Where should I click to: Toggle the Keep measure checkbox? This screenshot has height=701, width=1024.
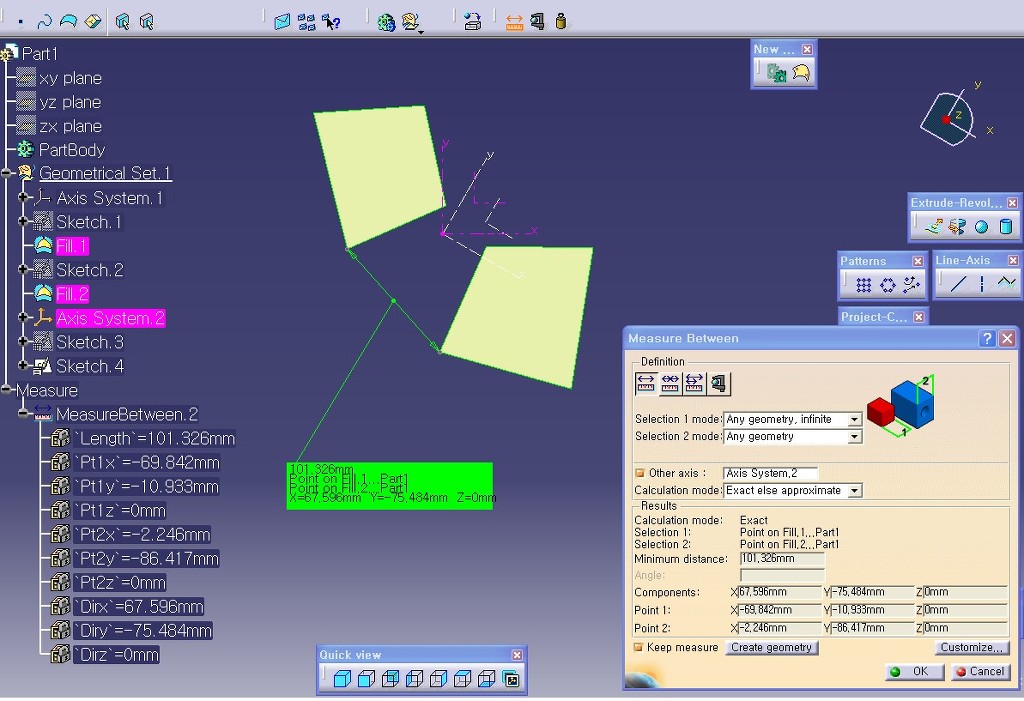(x=639, y=648)
